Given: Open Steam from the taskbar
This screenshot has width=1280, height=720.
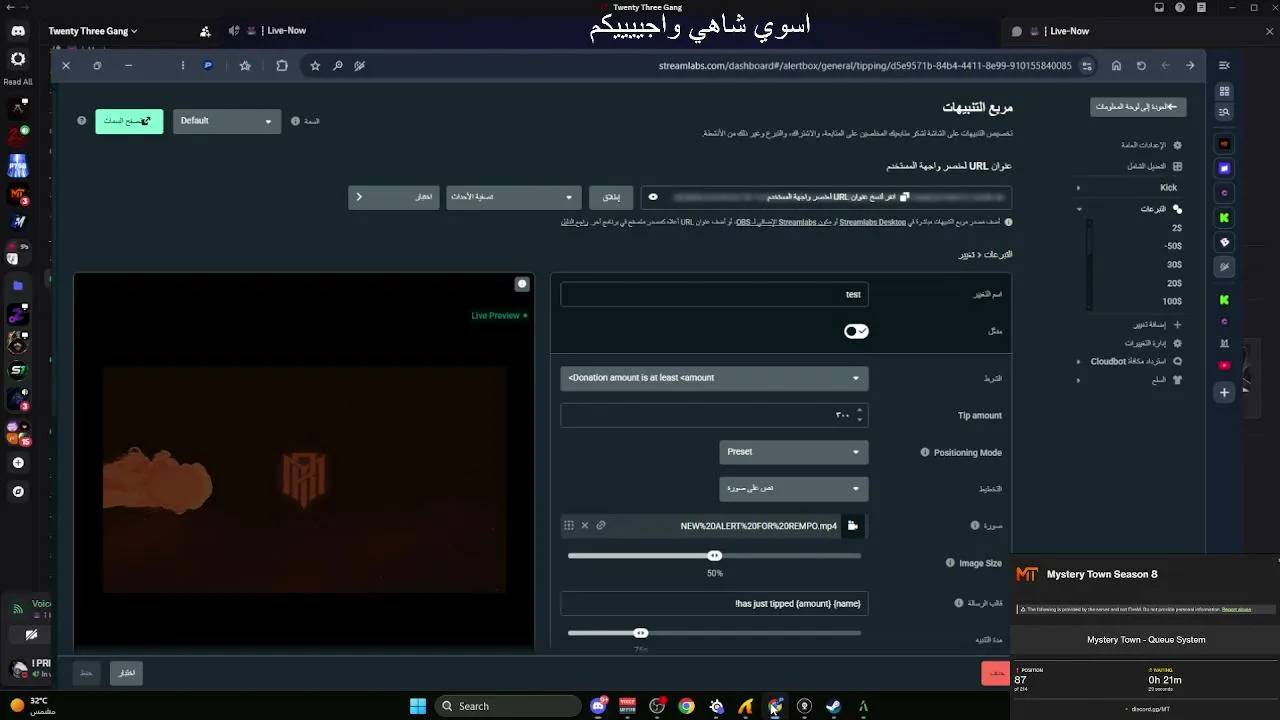Looking at the screenshot, I should pyautogui.click(x=833, y=706).
